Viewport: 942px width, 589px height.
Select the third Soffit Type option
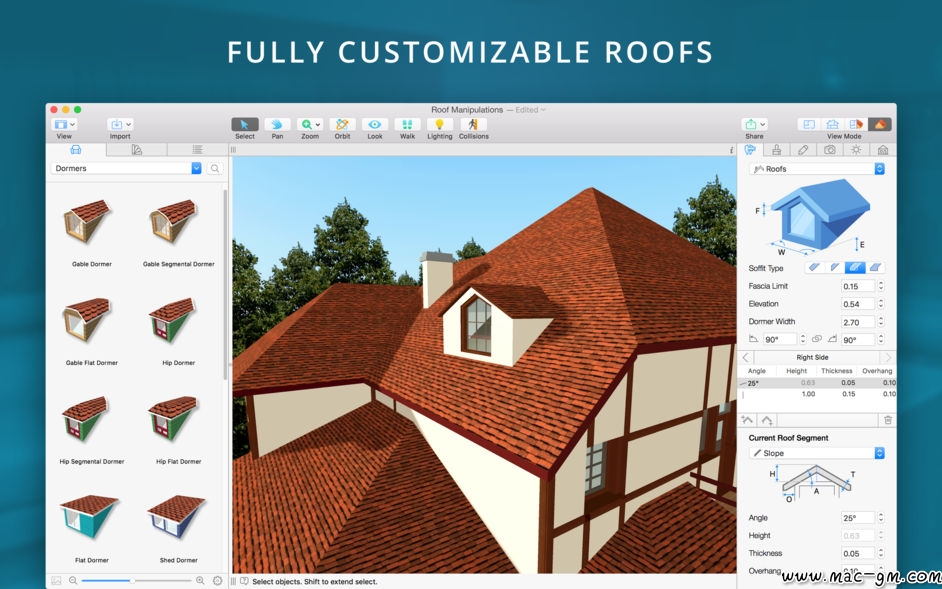(x=855, y=268)
